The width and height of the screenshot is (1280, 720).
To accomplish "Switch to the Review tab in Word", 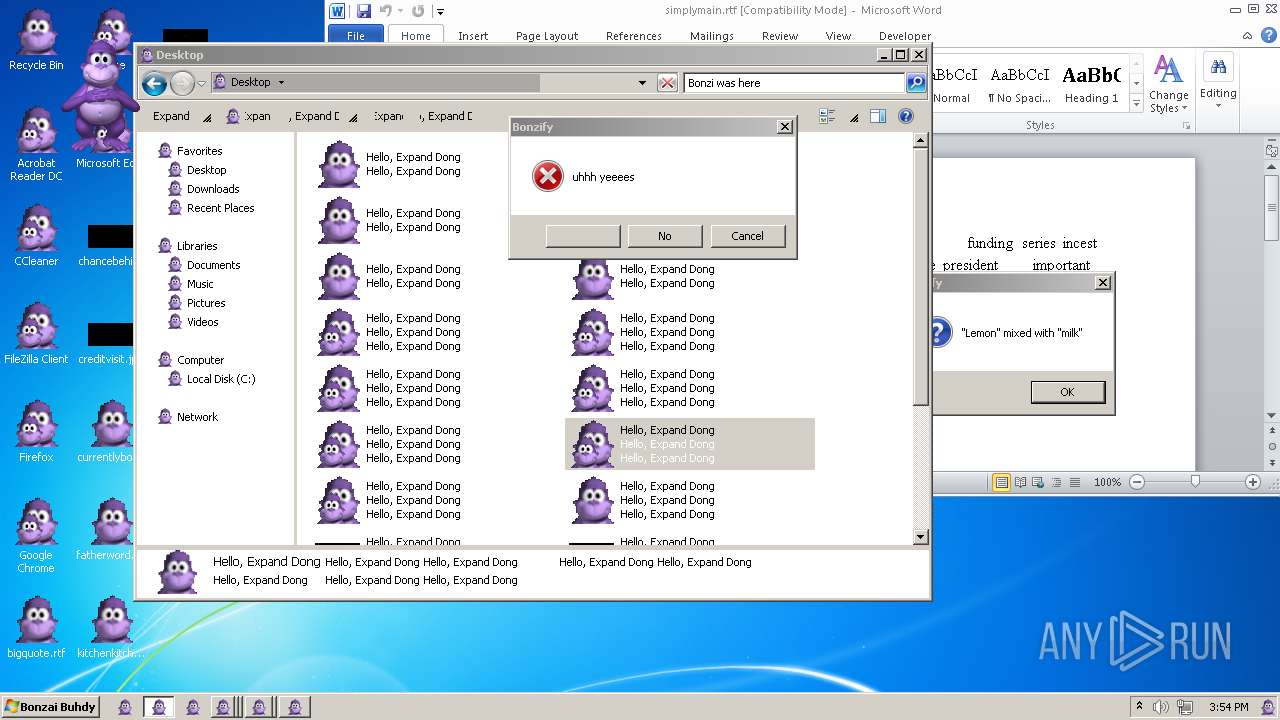I will pos(780,35).
